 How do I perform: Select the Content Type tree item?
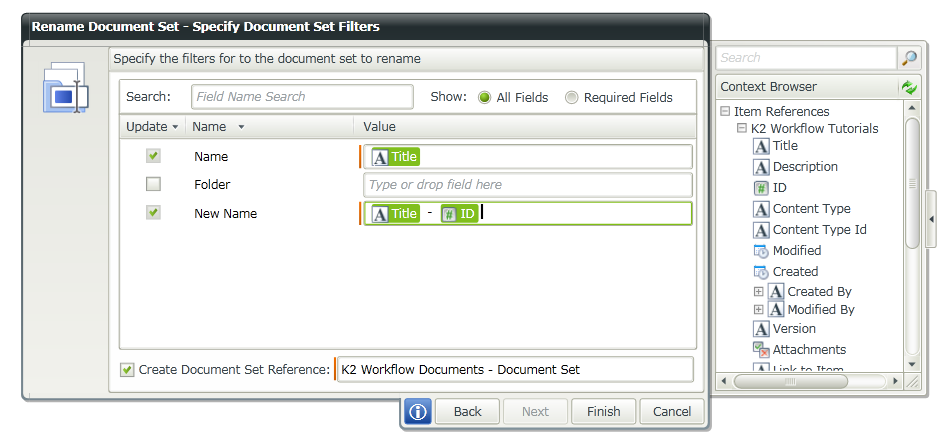(811, 209)
